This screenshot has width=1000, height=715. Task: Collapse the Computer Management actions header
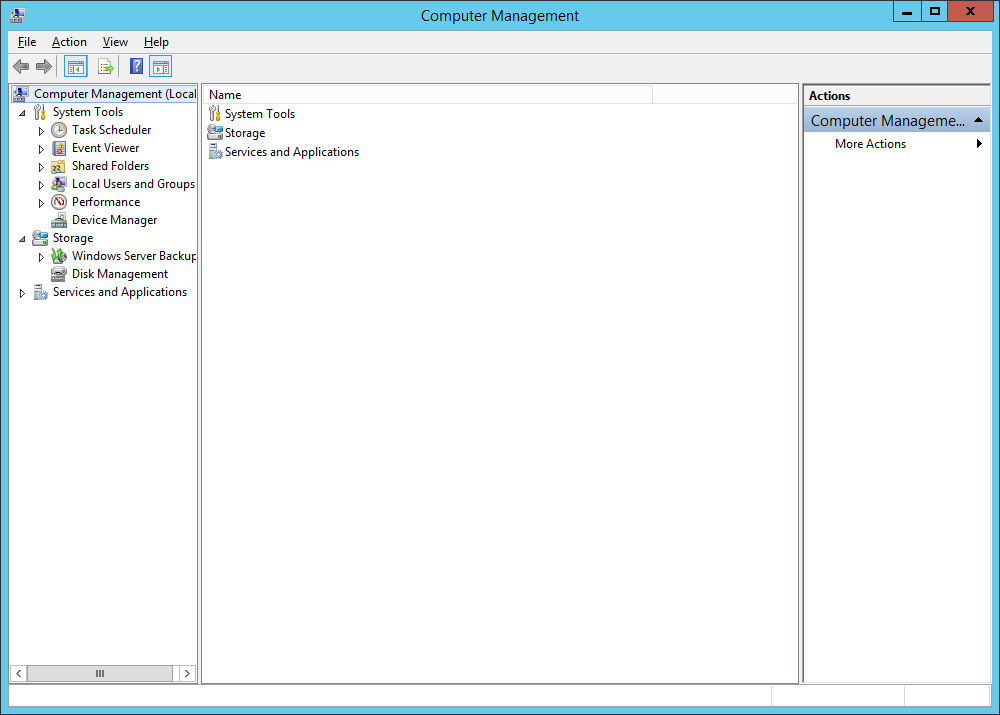click(977, 121)
